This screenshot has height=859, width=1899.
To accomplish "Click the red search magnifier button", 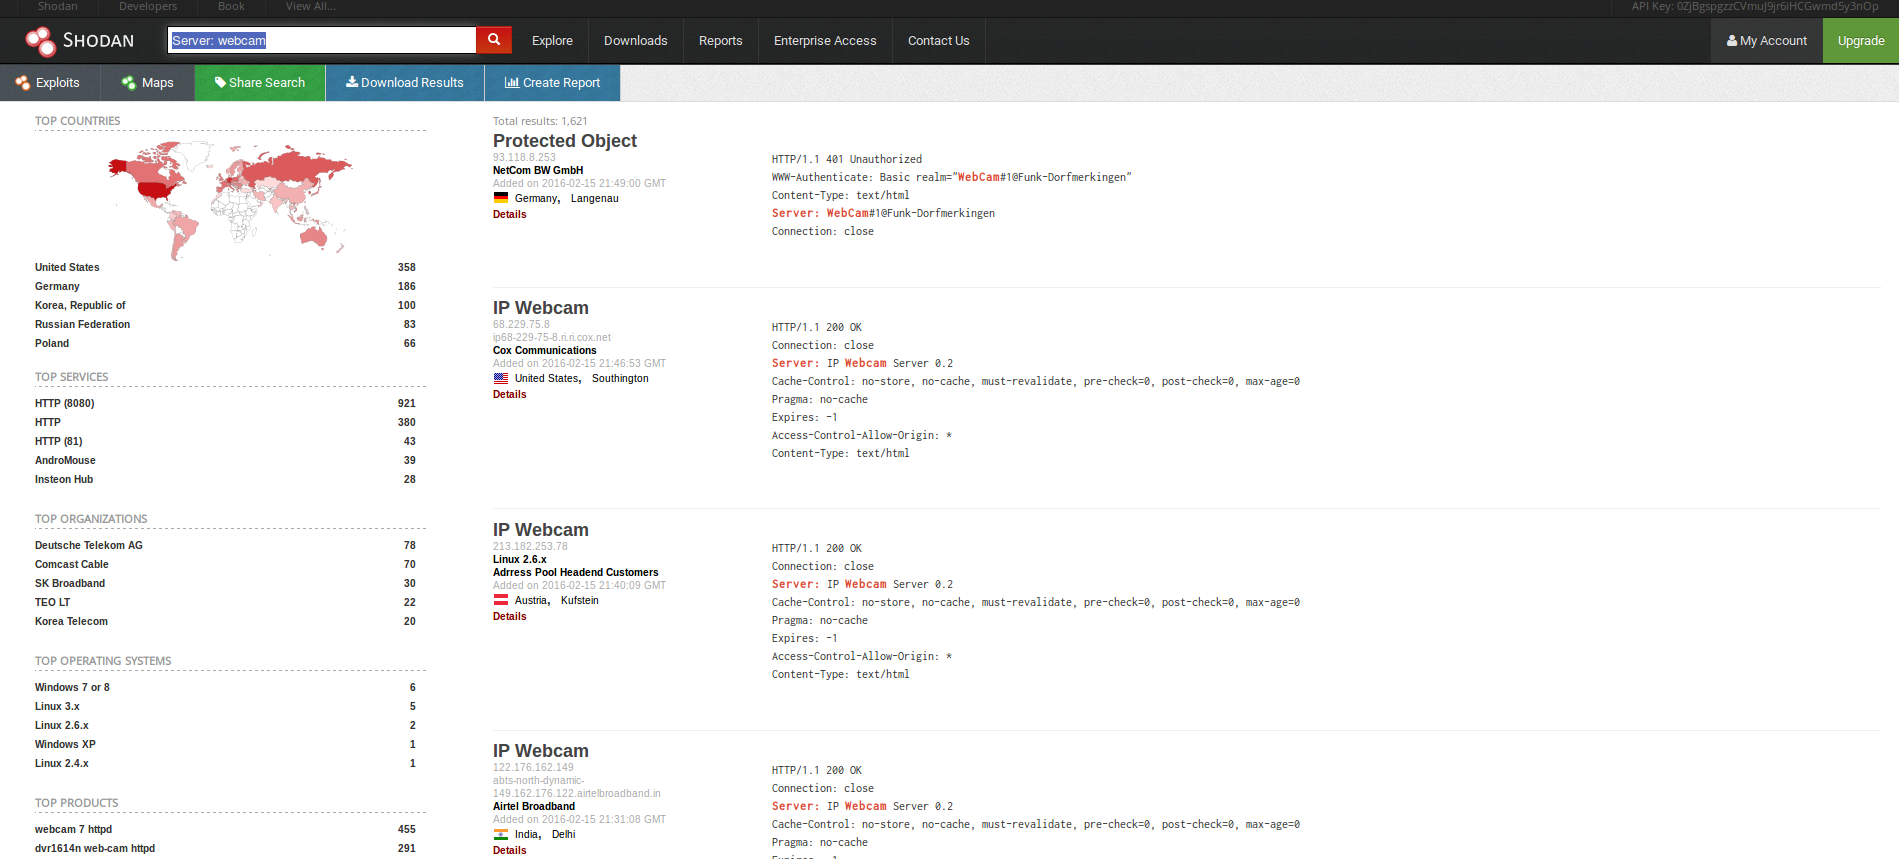I will [494, 40].
